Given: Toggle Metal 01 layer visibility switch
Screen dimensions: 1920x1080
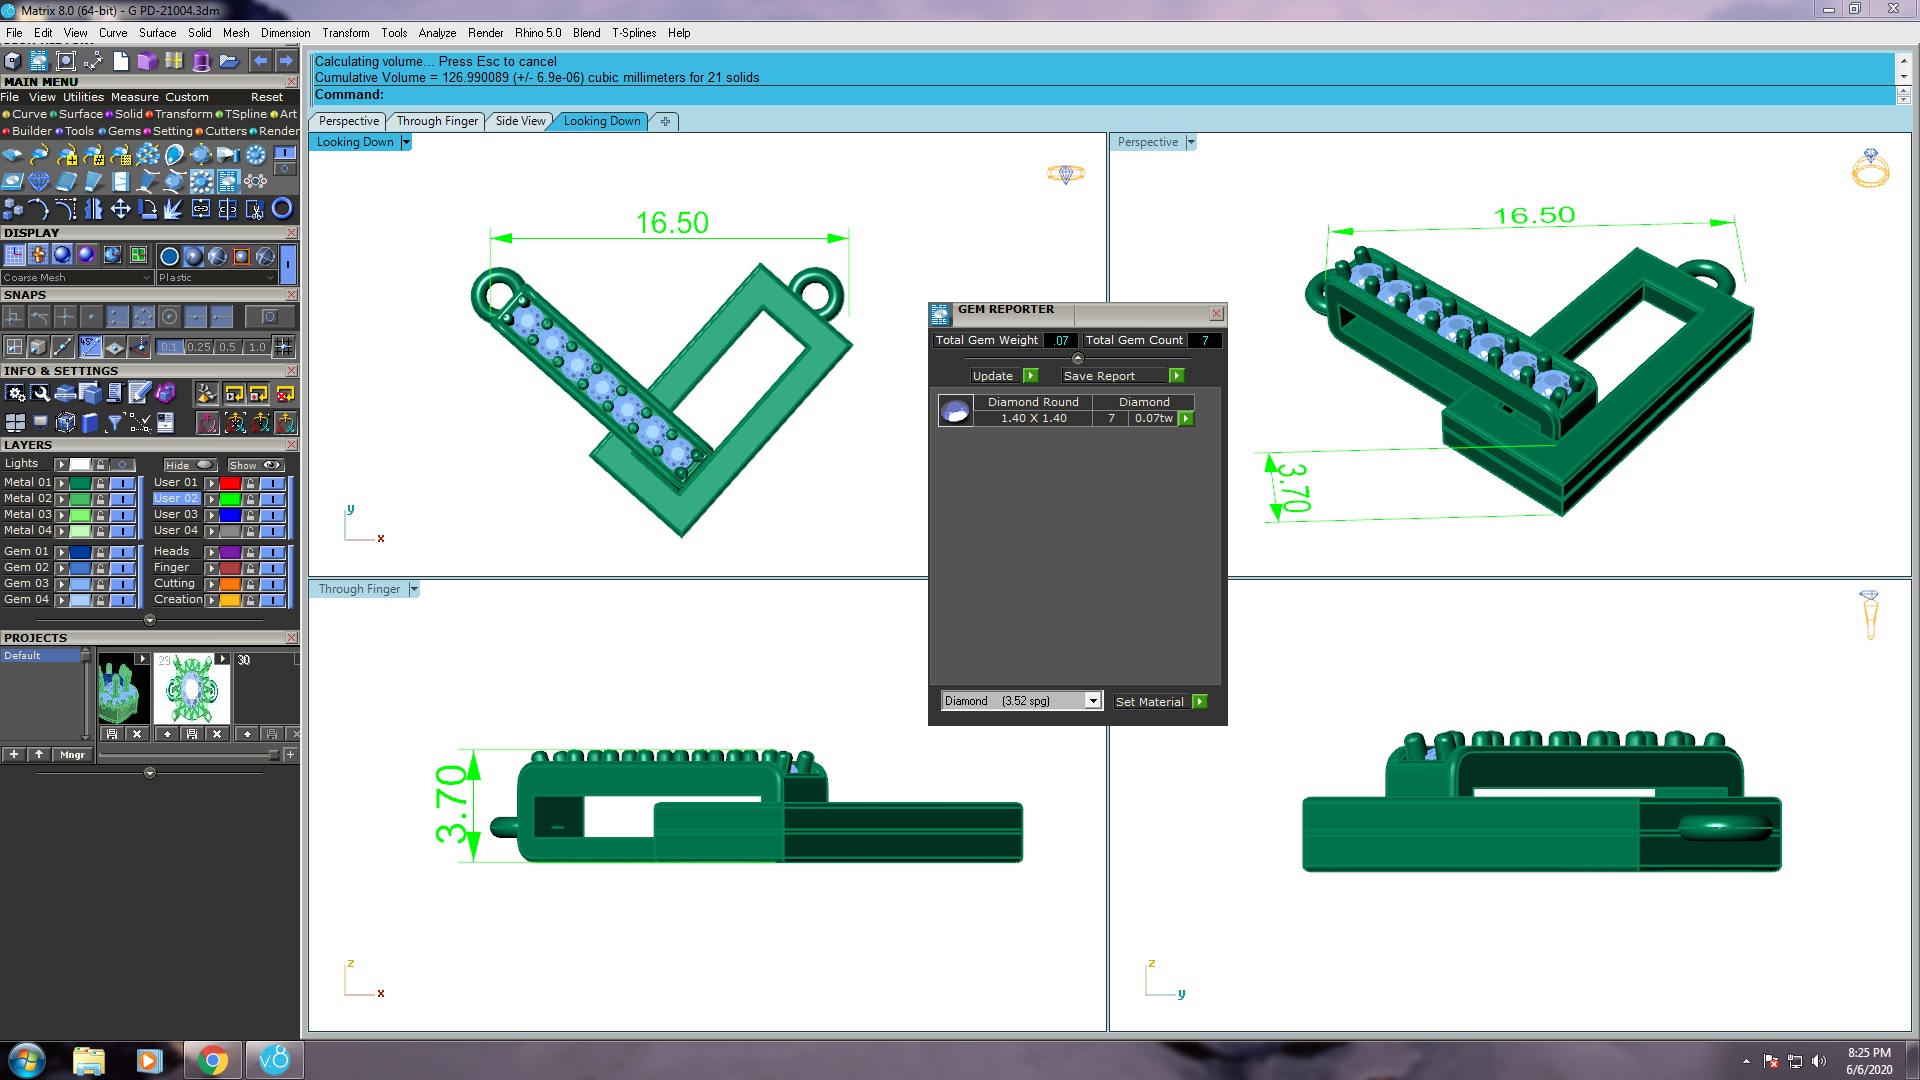Looking at the screenshot, I should [122, 483].
